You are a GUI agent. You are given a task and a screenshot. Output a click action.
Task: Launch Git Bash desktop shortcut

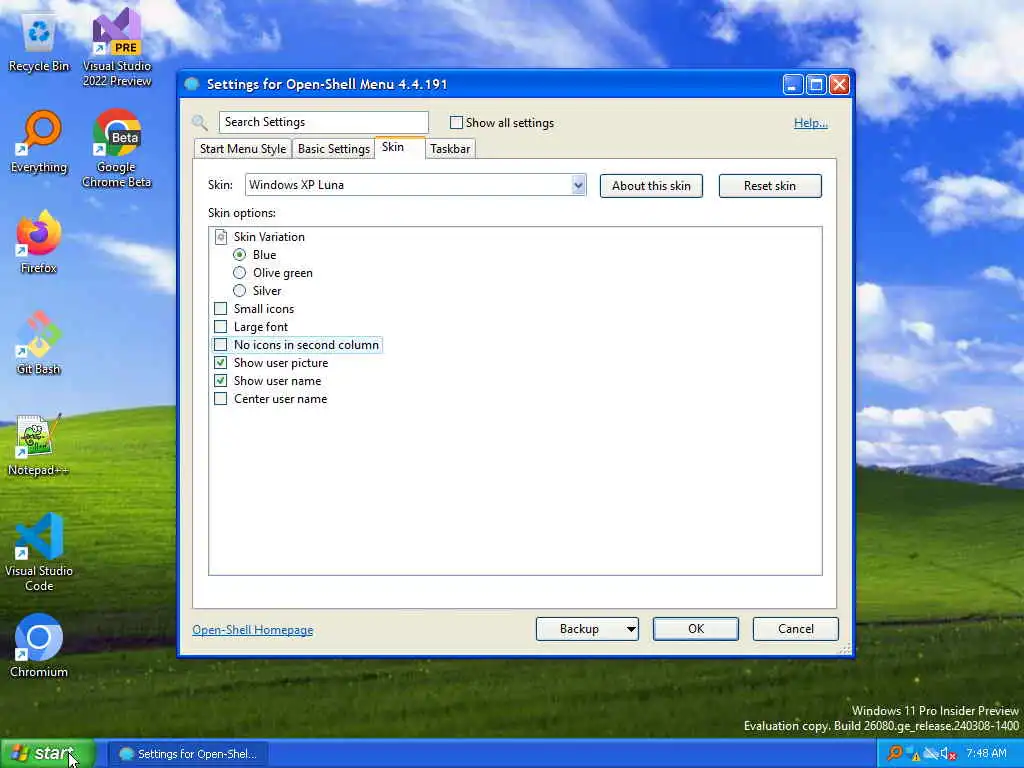coord(39,343)
